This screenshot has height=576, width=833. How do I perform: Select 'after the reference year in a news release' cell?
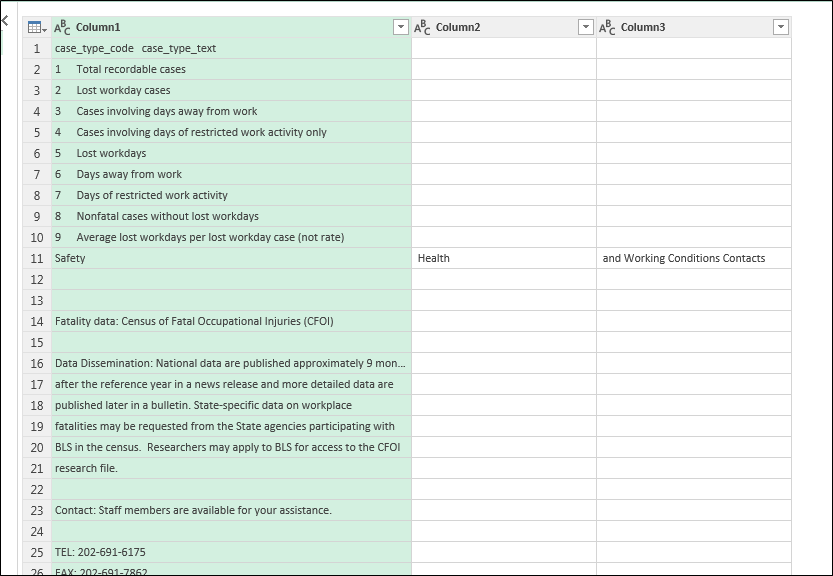click(231, 384)
